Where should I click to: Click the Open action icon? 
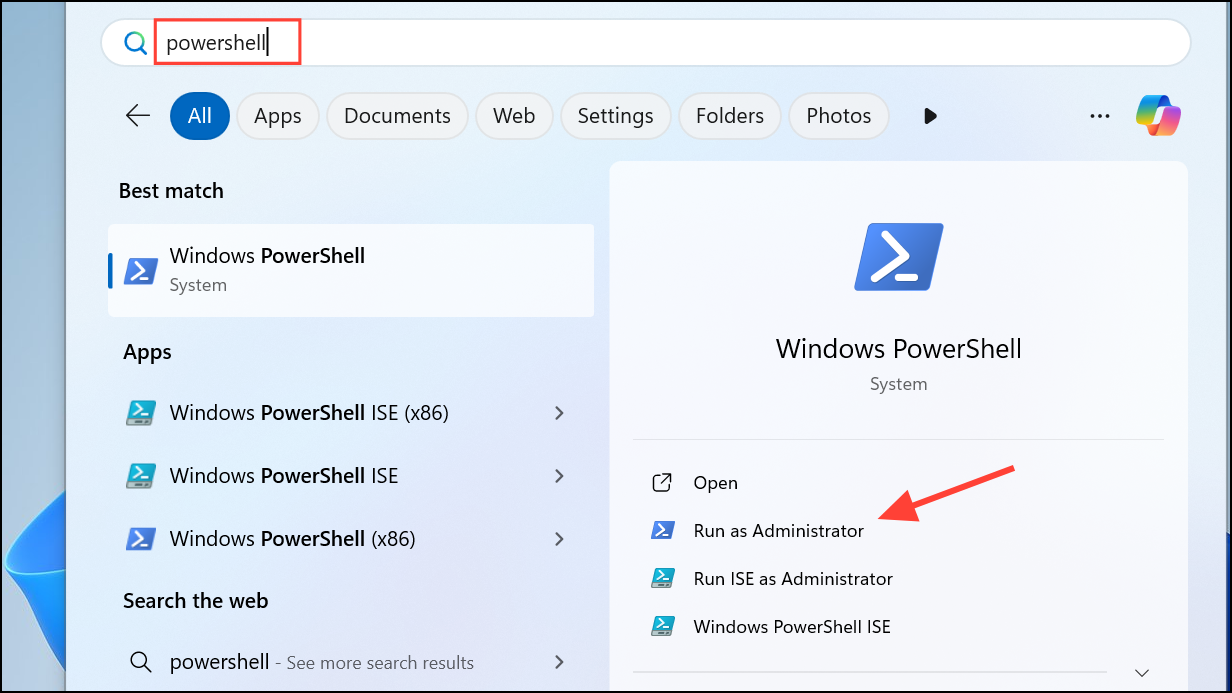point(662,483)
